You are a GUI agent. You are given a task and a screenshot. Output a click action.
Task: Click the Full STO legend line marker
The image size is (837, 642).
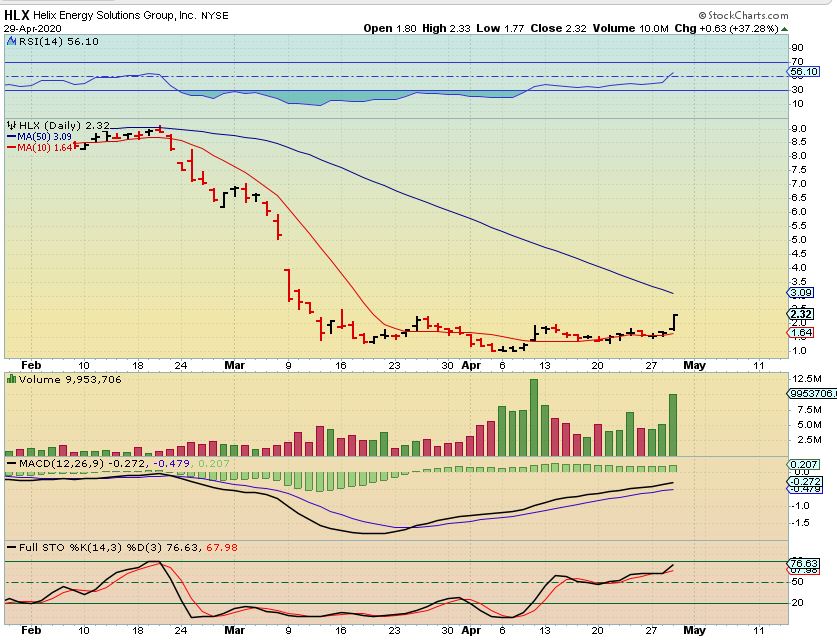(x=11, y=548)
